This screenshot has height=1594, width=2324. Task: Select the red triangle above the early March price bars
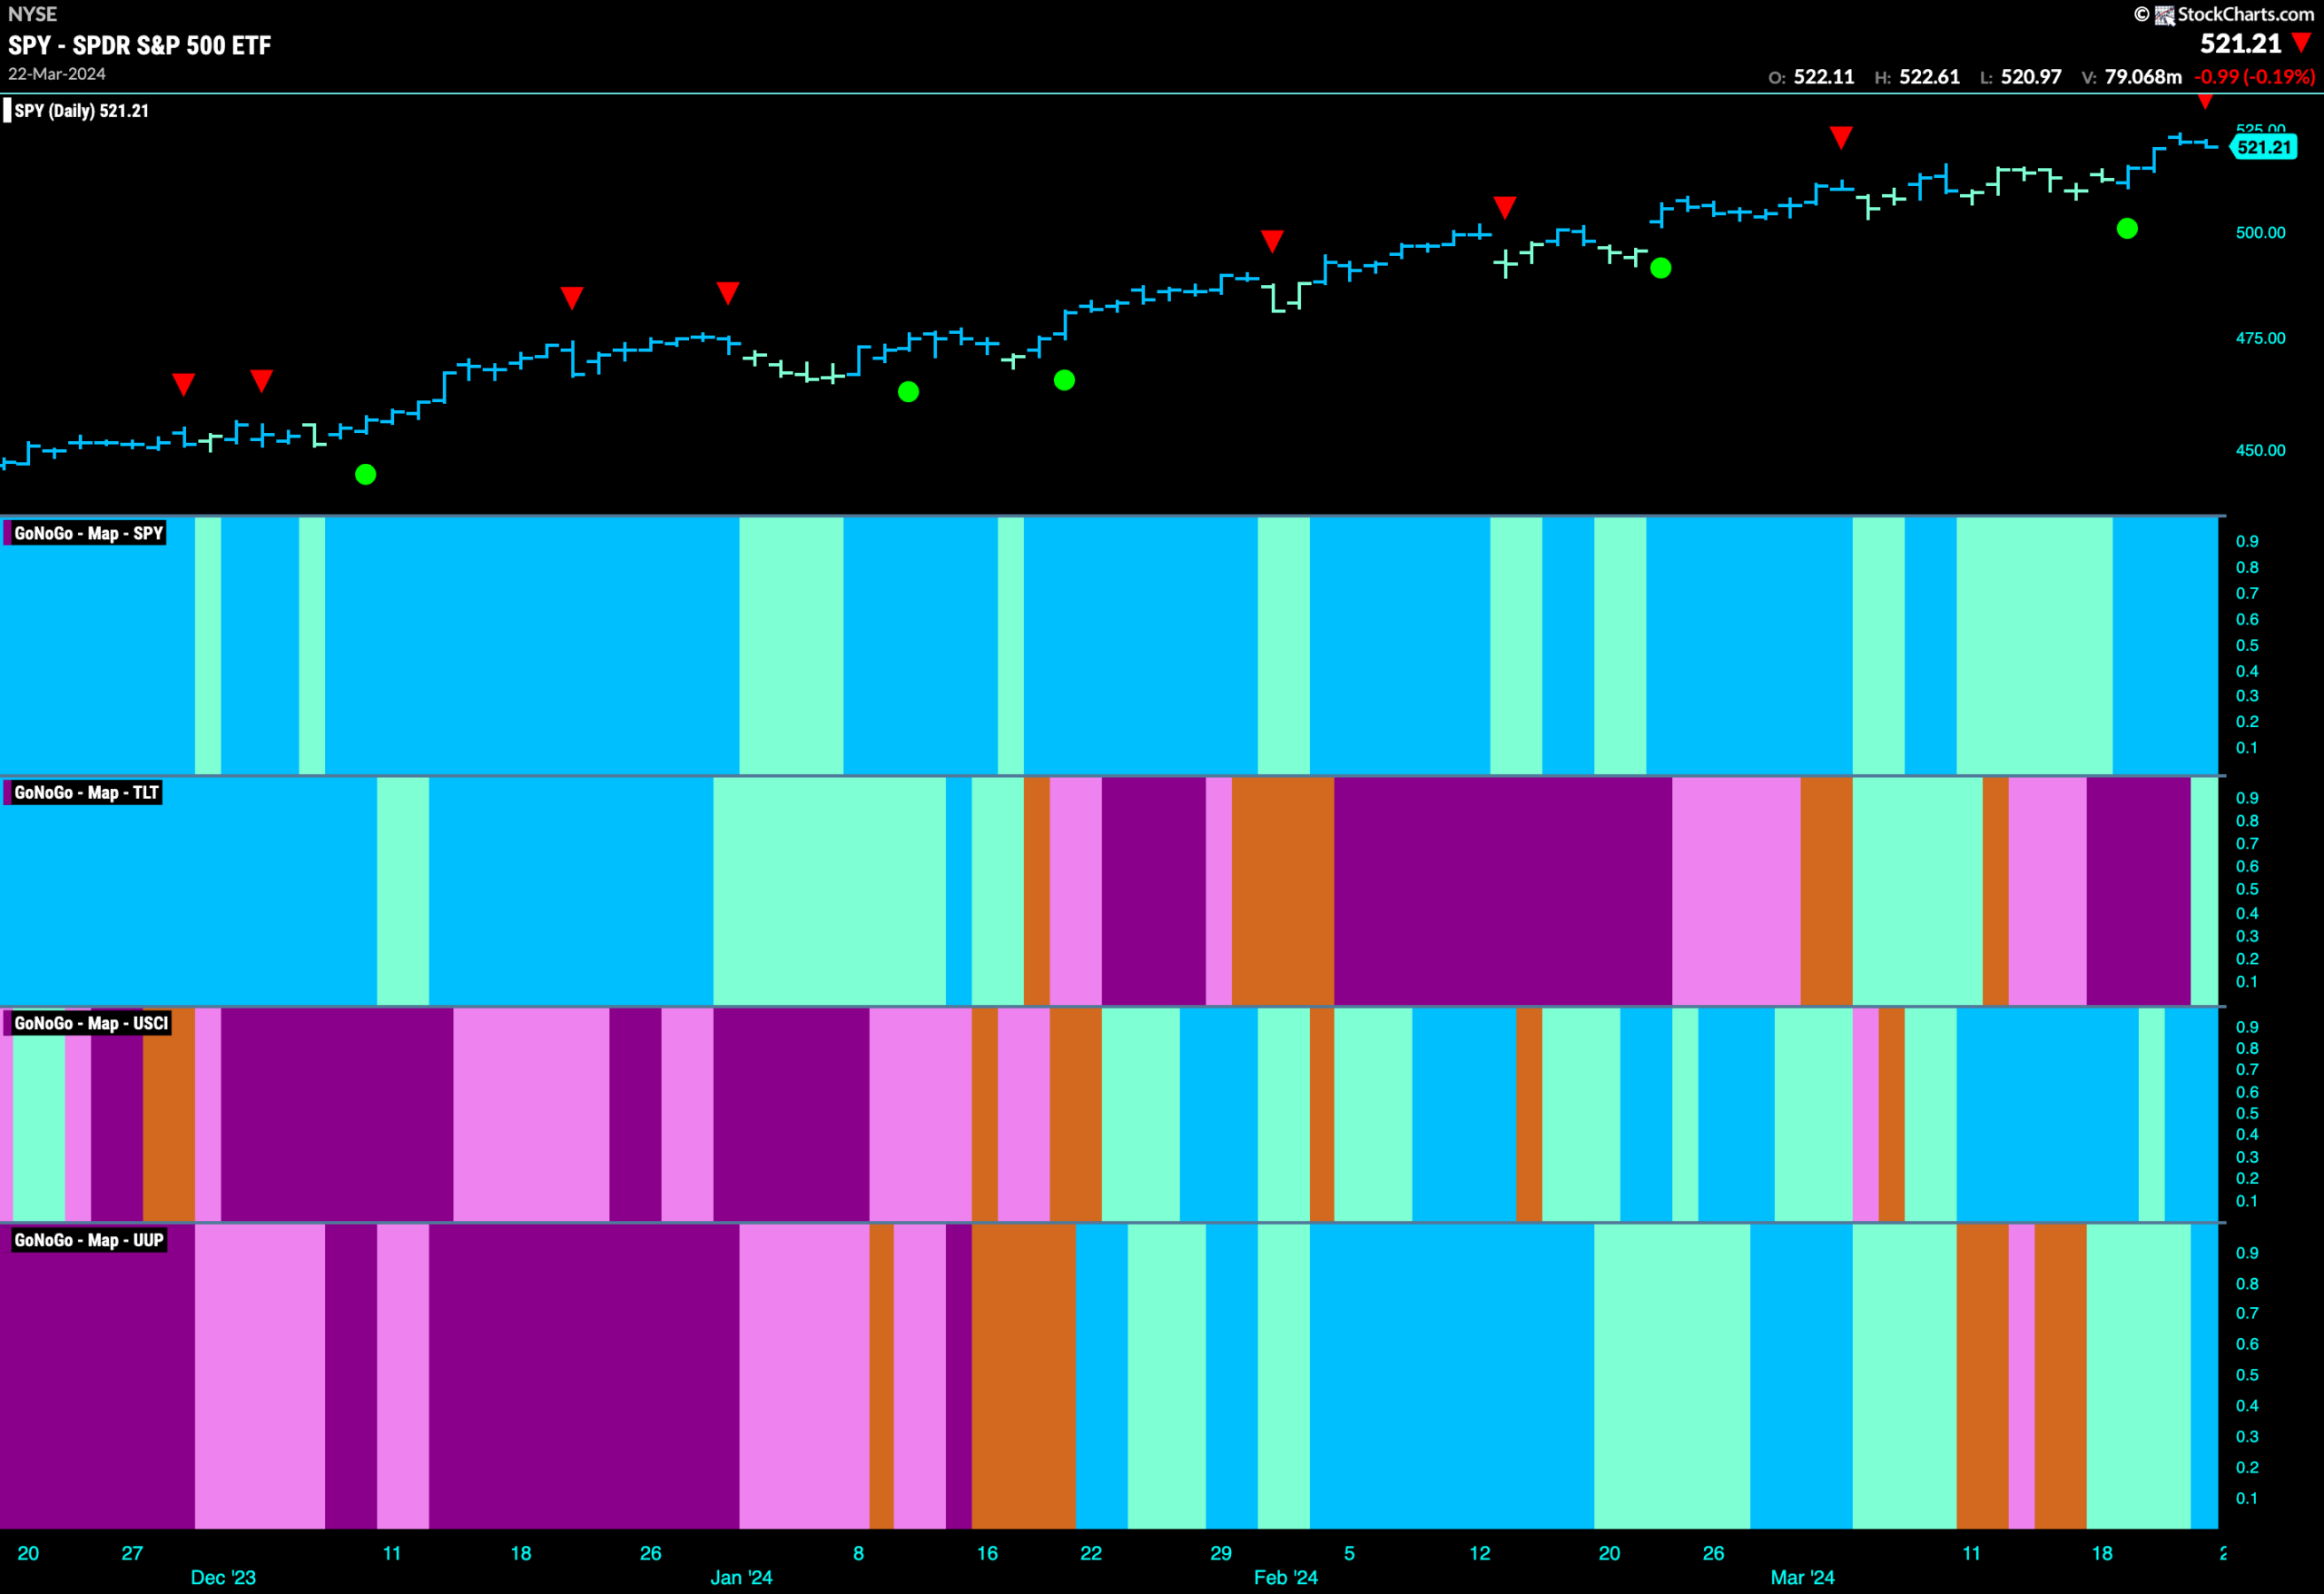(1841, 138)
